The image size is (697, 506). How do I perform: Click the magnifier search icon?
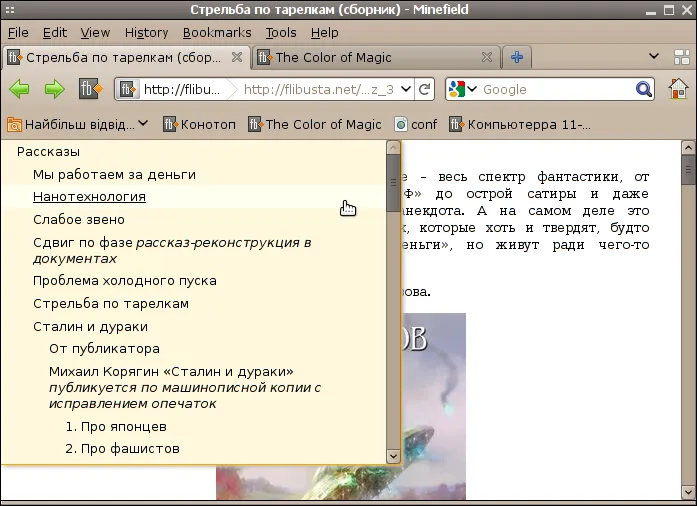(x=644, y=89)
